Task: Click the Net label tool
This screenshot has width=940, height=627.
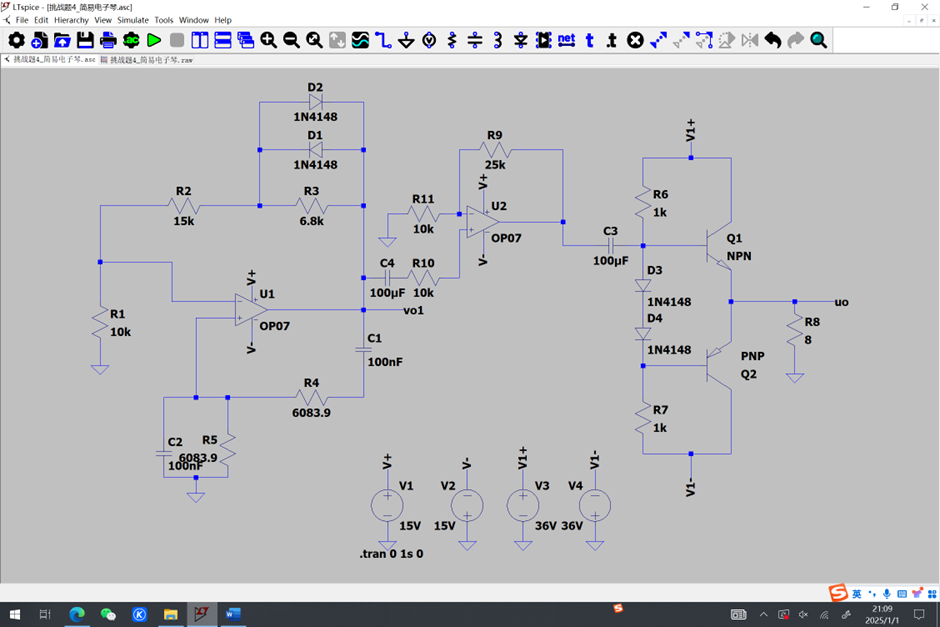Action: (566, 40)
